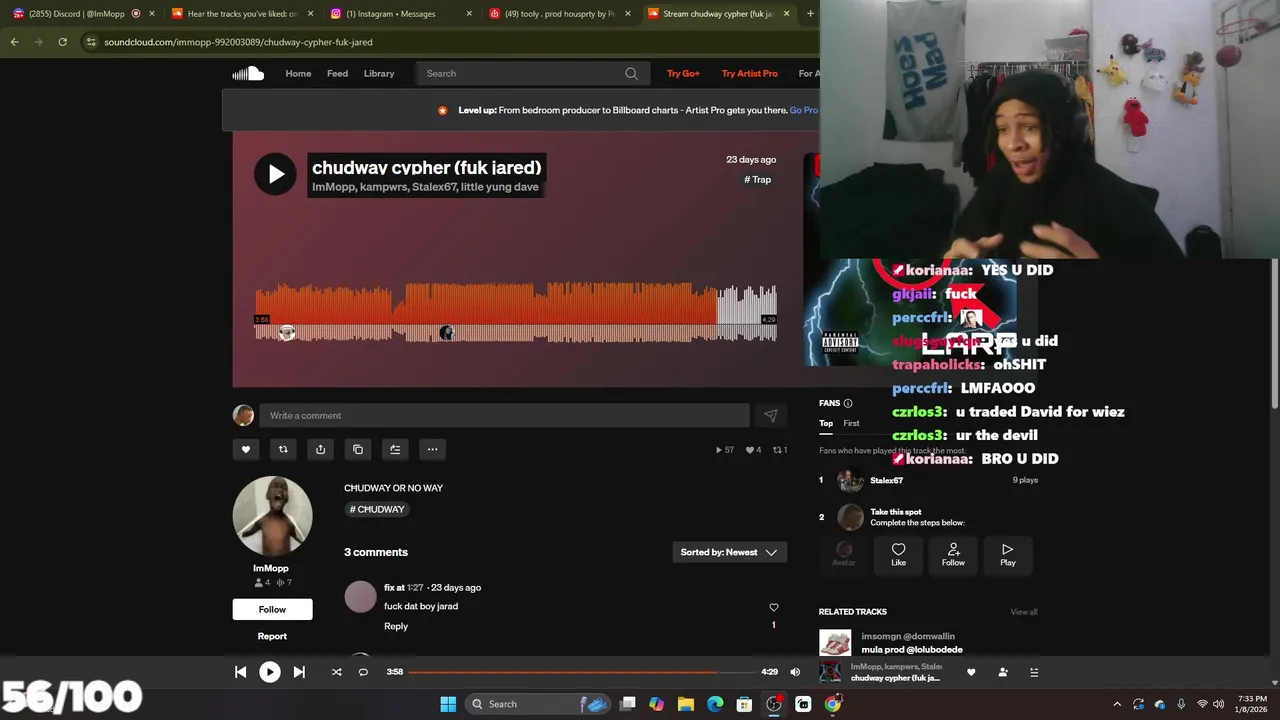Seek on the bottom player progress bar
Viewport: 1280px width, 720px height.
581,672
